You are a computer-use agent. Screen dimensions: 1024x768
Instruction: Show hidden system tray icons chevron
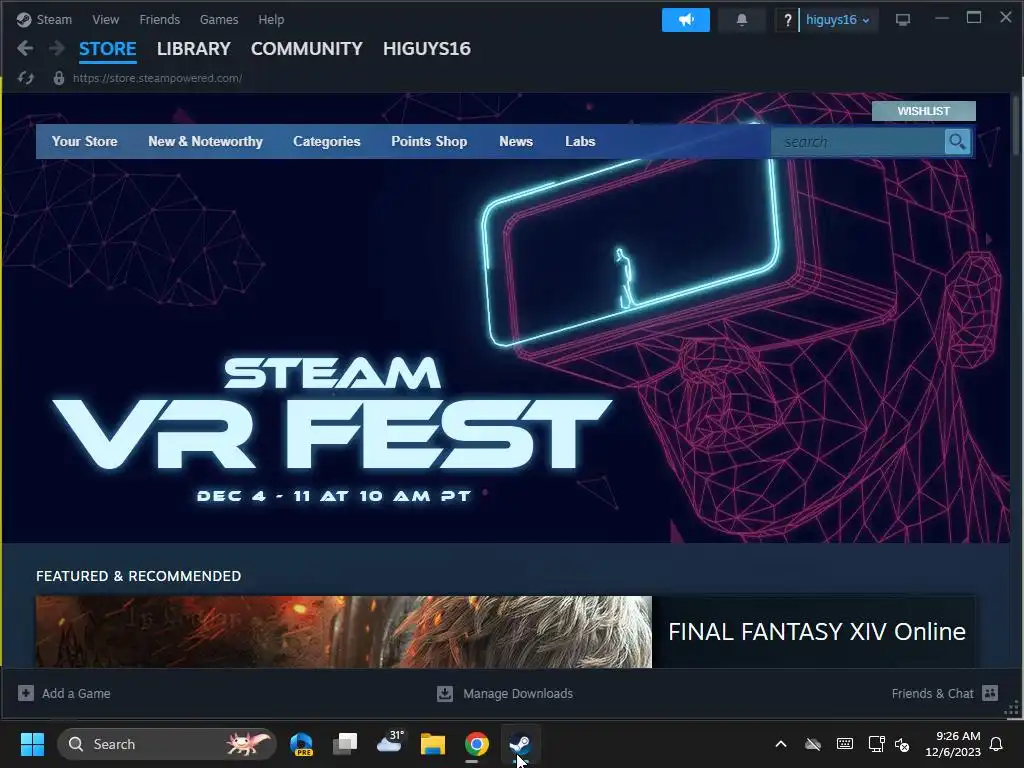(780, 744)
